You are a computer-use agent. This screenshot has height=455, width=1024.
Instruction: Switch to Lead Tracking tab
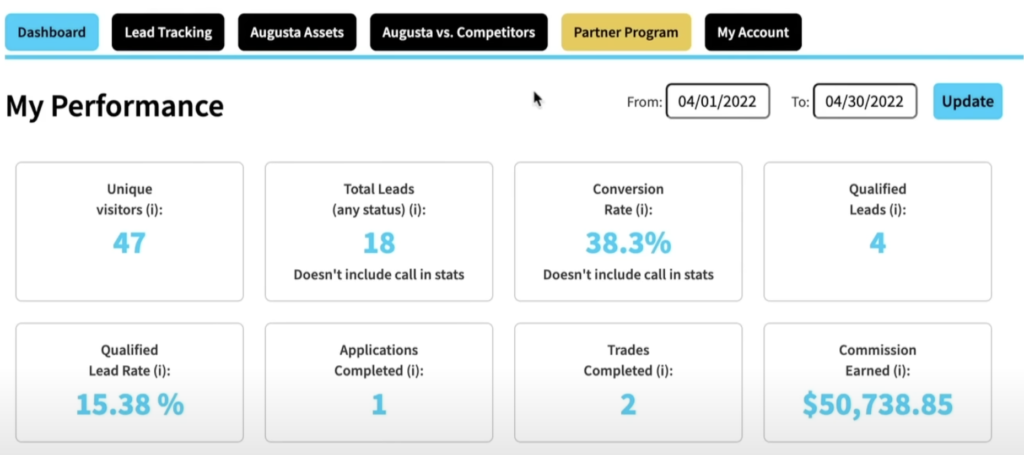pos(168,32)
